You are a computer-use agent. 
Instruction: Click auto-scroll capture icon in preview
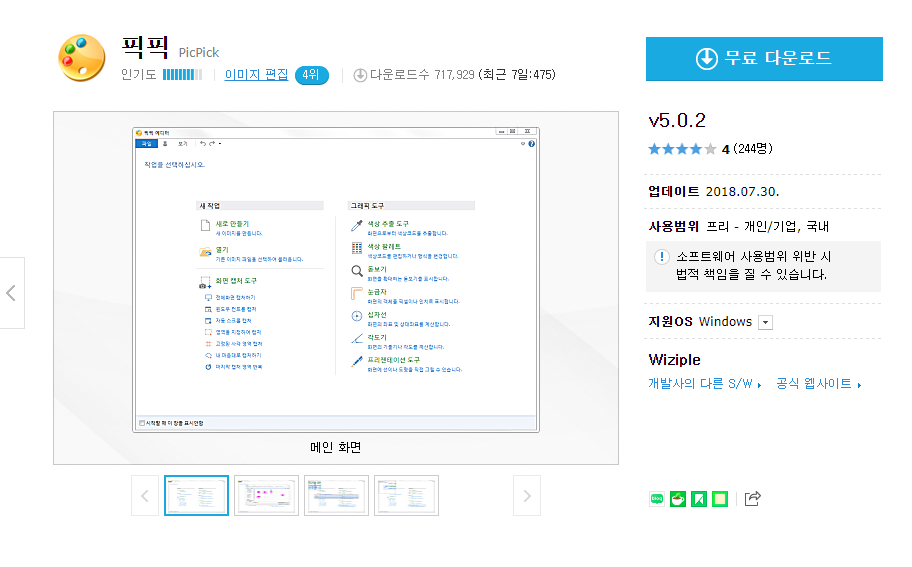pyautogui.click(x=208, y=321)
